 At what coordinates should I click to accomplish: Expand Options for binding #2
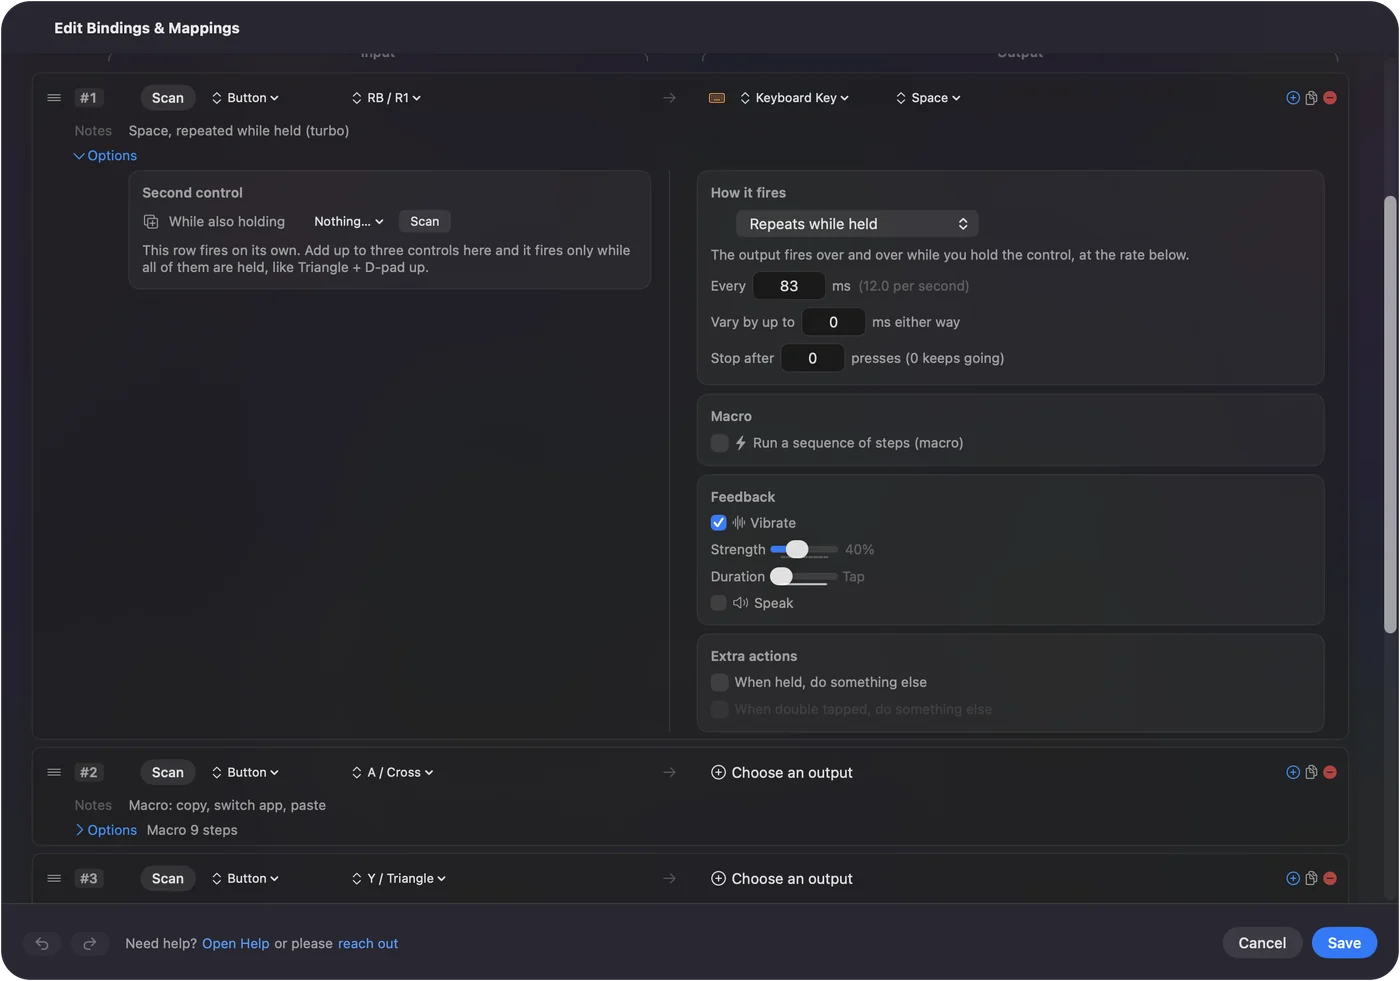[x=105, y=830]
